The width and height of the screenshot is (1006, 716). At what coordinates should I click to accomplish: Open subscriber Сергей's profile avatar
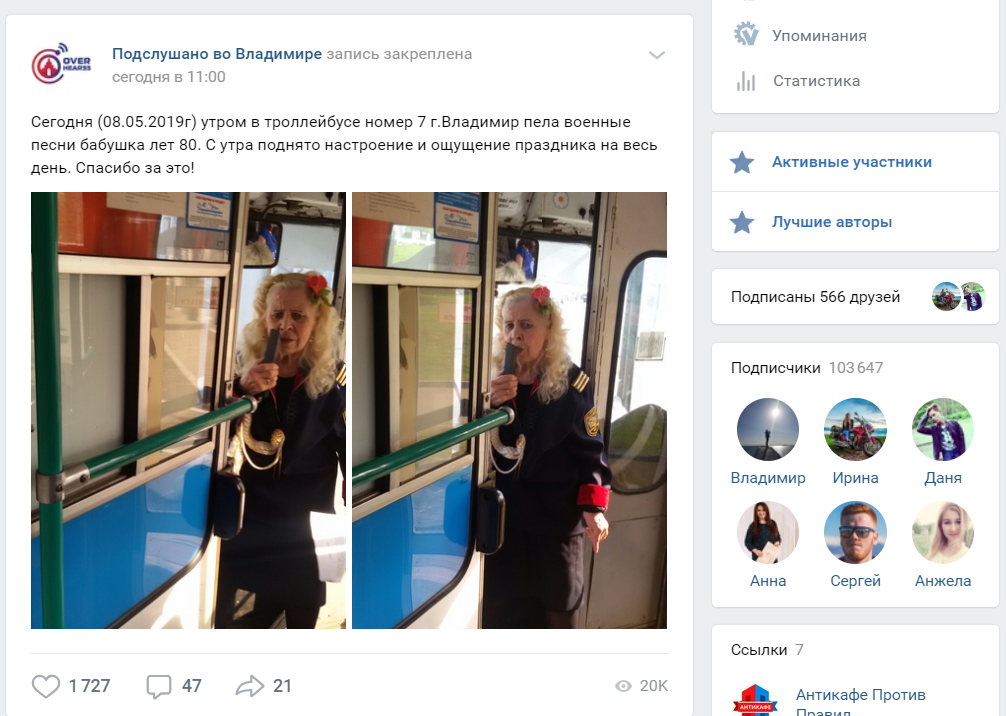click(855, 533)
